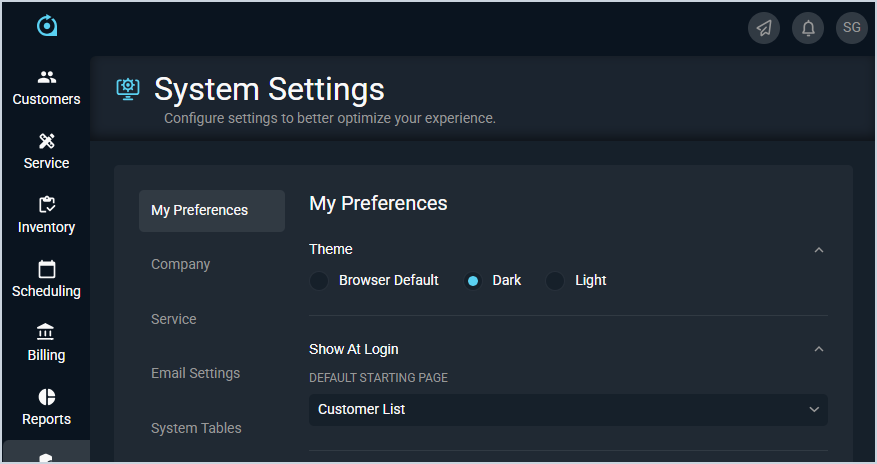This screenshot has height=464, width=877.
Task: Collapse the Theme section
Action: tap(819, 249)
